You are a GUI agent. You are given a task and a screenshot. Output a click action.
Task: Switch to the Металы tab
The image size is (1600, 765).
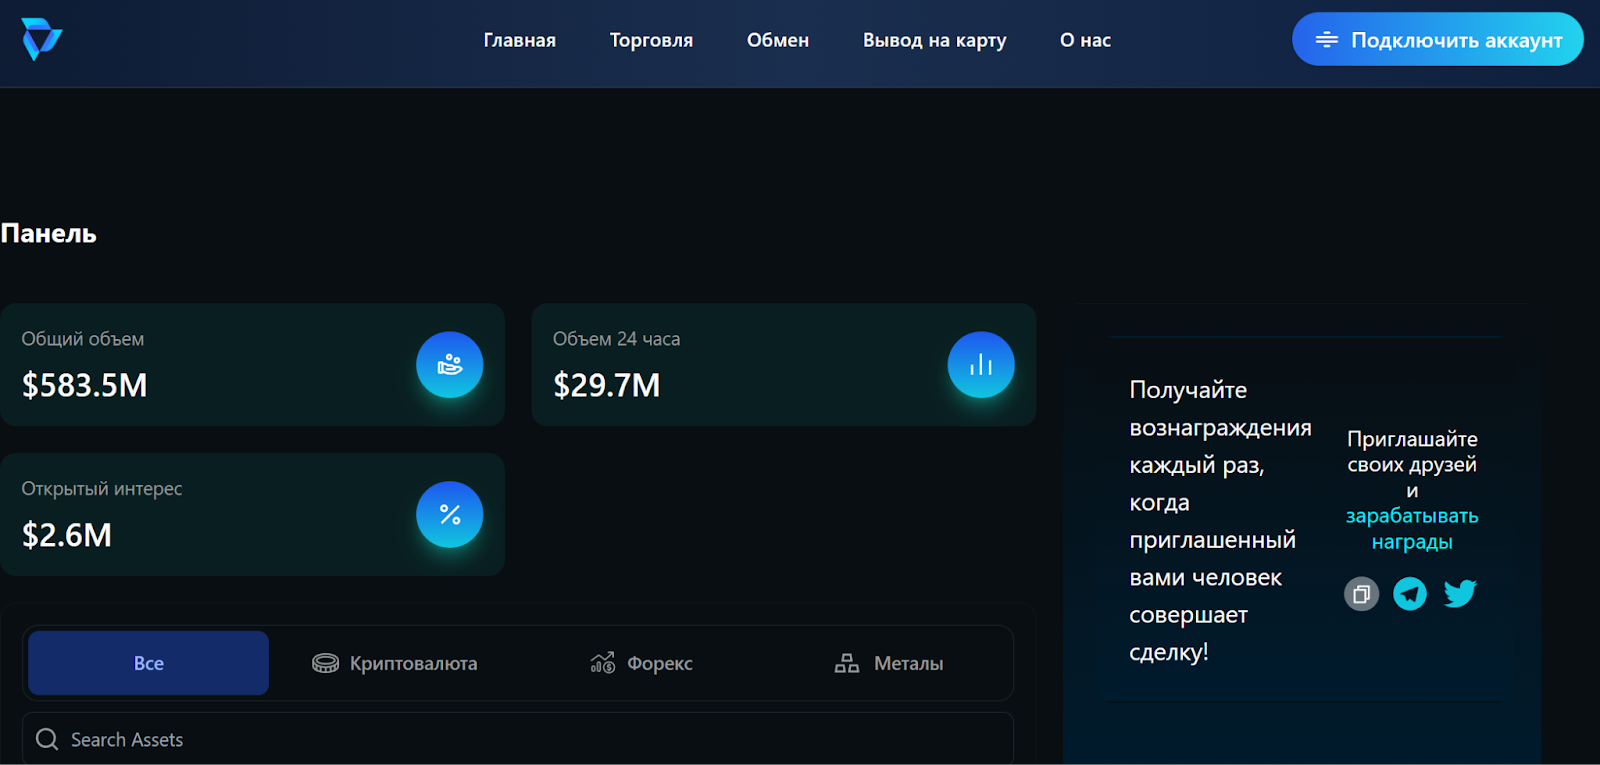[x=889, y=663]
